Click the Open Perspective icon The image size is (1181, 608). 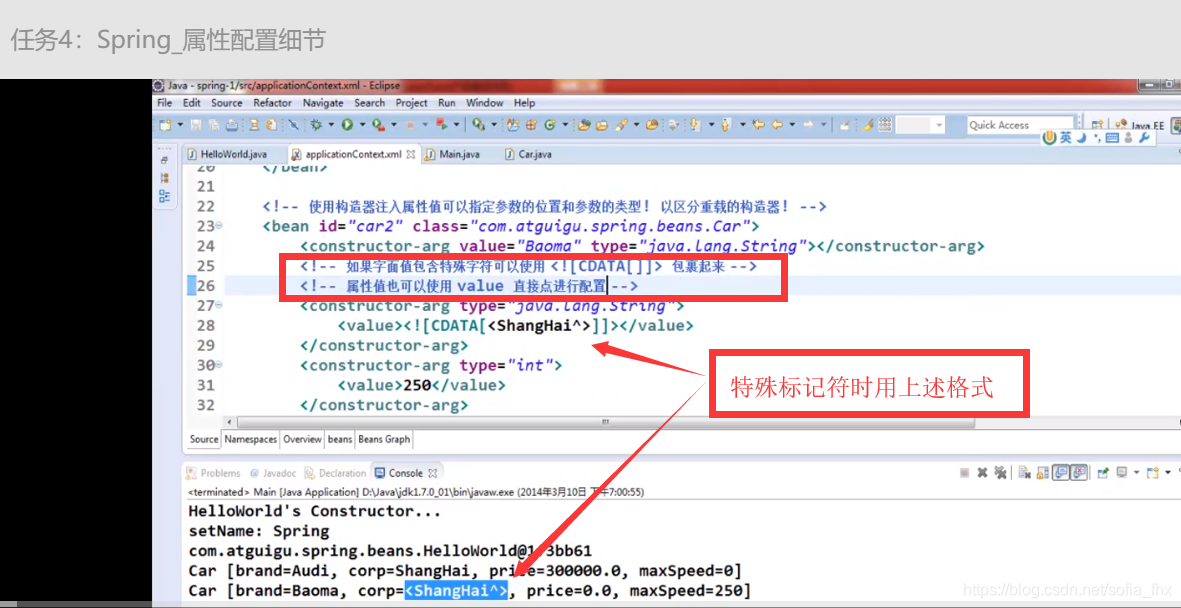point(1097,125)
